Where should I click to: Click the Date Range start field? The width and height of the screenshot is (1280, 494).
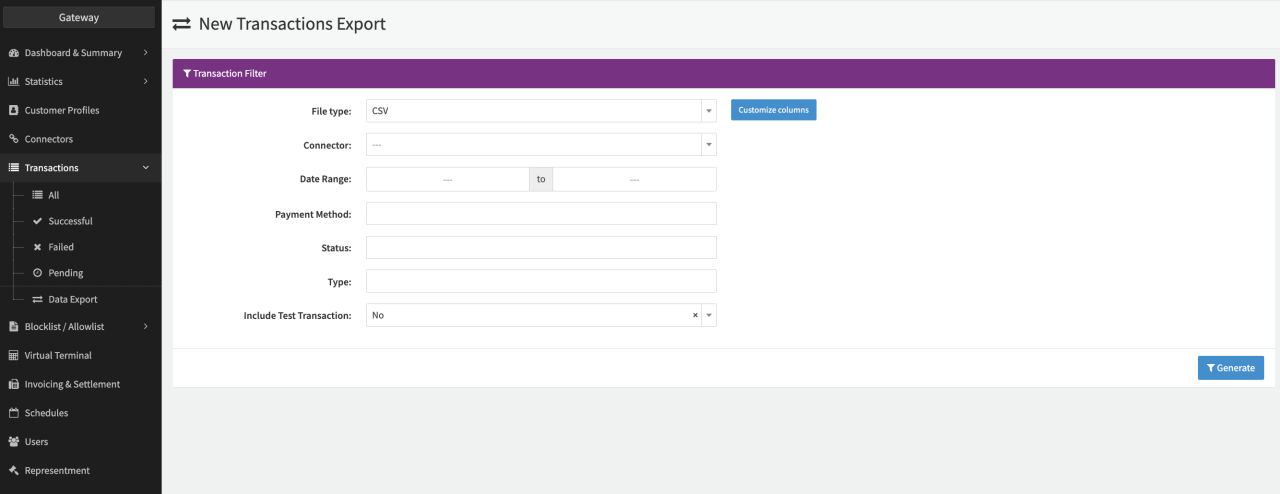pos(448,180)
